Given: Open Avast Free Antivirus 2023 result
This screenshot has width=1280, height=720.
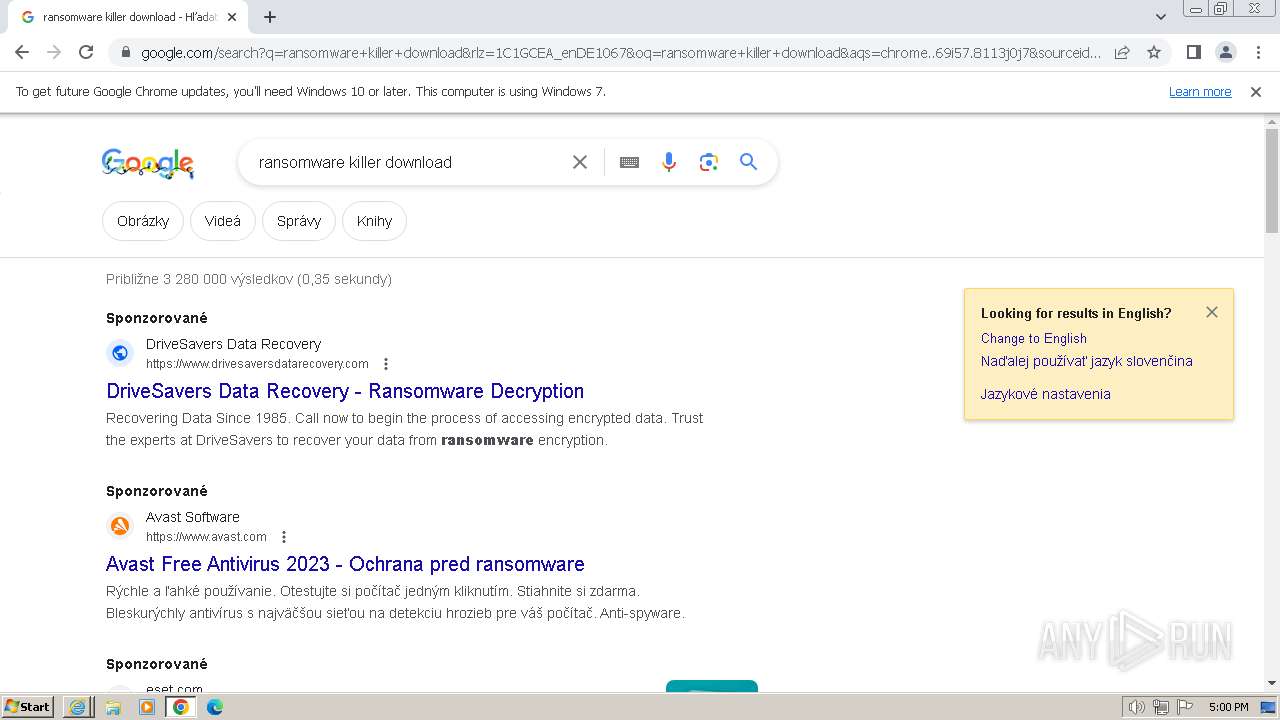Looking at the screenshot, I should click(345, 564).
